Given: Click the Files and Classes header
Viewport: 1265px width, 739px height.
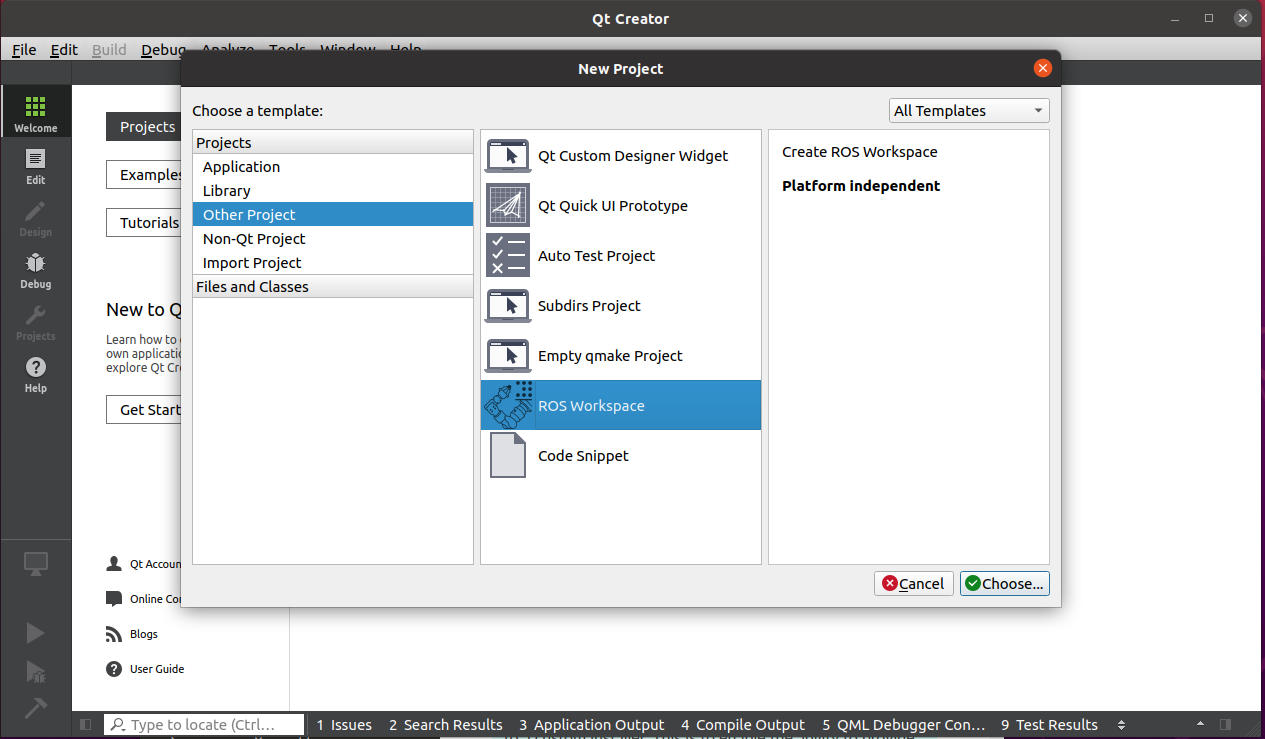Looking at the screenshot, I should (333, 287).
